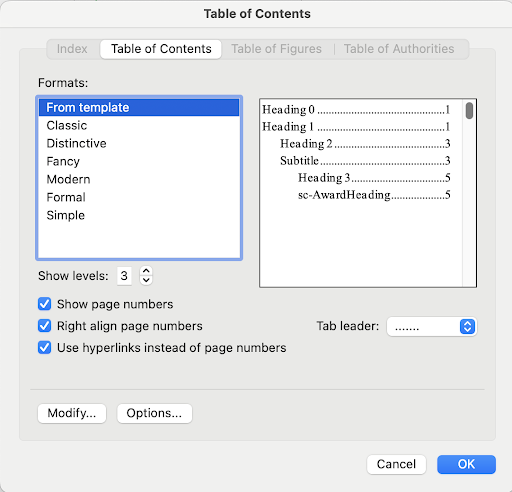Image resolution: width=512 pixels, height=492 pixels.
Task: Click the Modify... button
Action: (x=72, y=413)
